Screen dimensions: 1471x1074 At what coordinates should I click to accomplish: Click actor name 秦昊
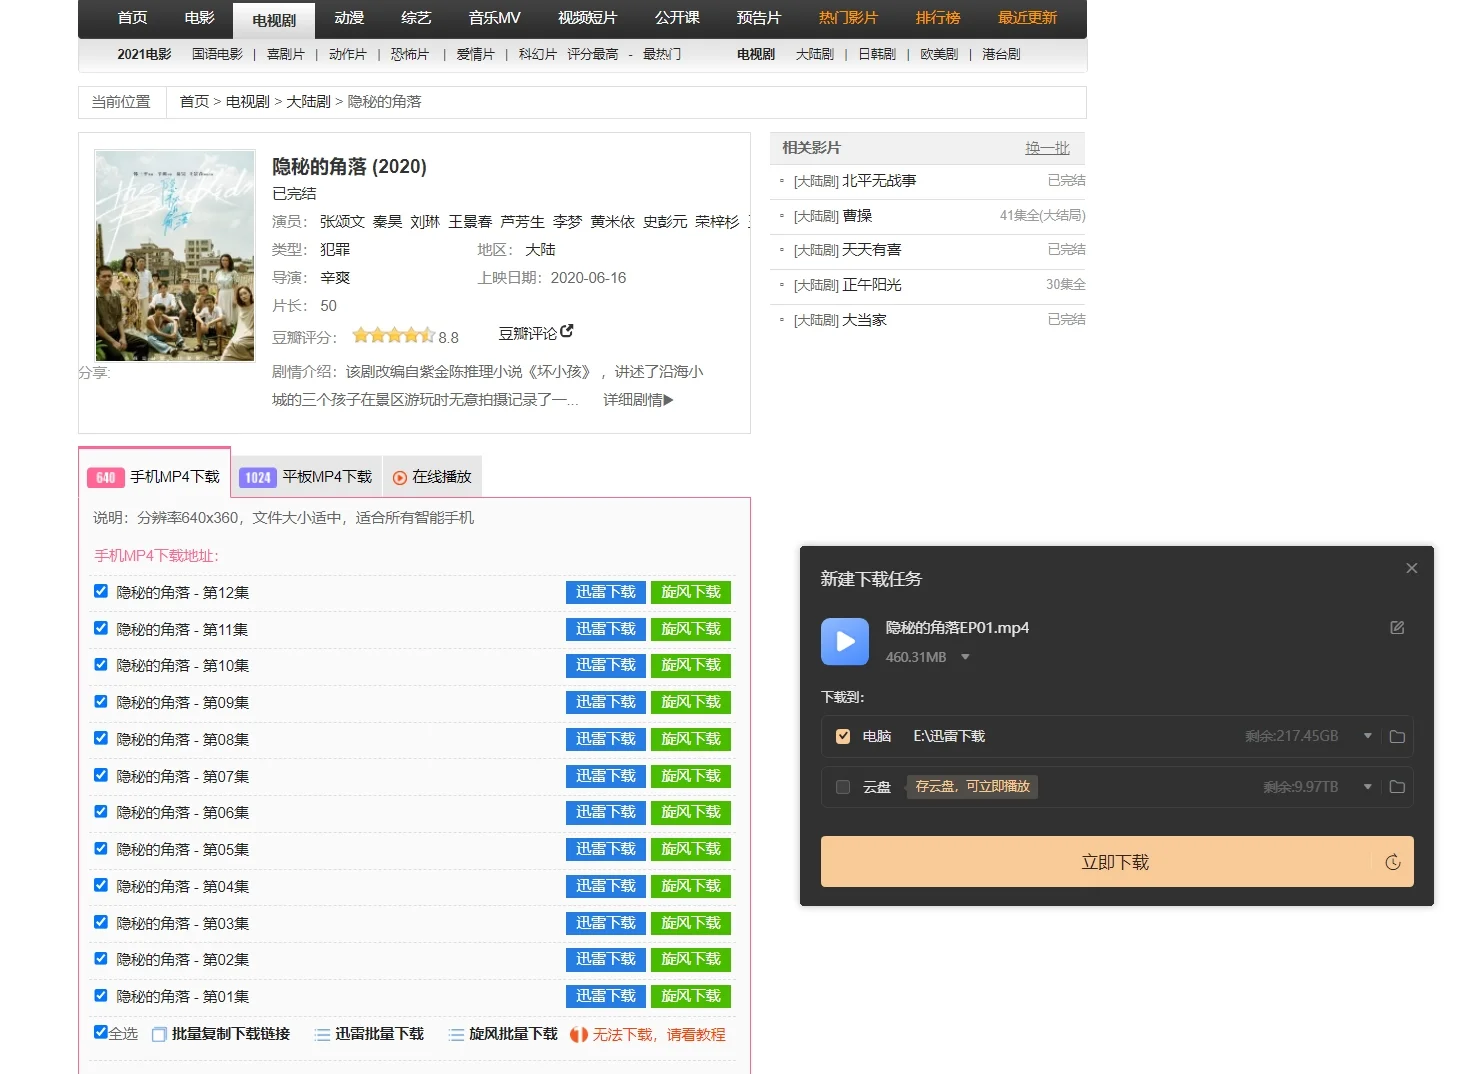point(388,222)
